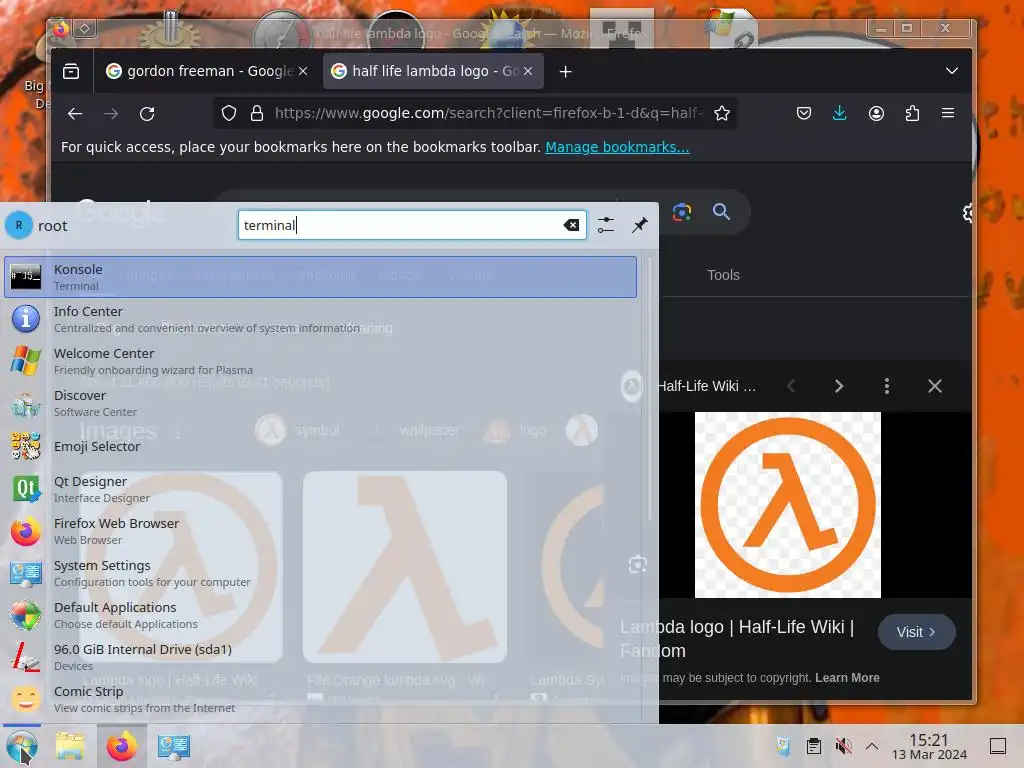Open a new Firefox tab
Viewport: 1024px width, 768px height.
click(566, 72)
